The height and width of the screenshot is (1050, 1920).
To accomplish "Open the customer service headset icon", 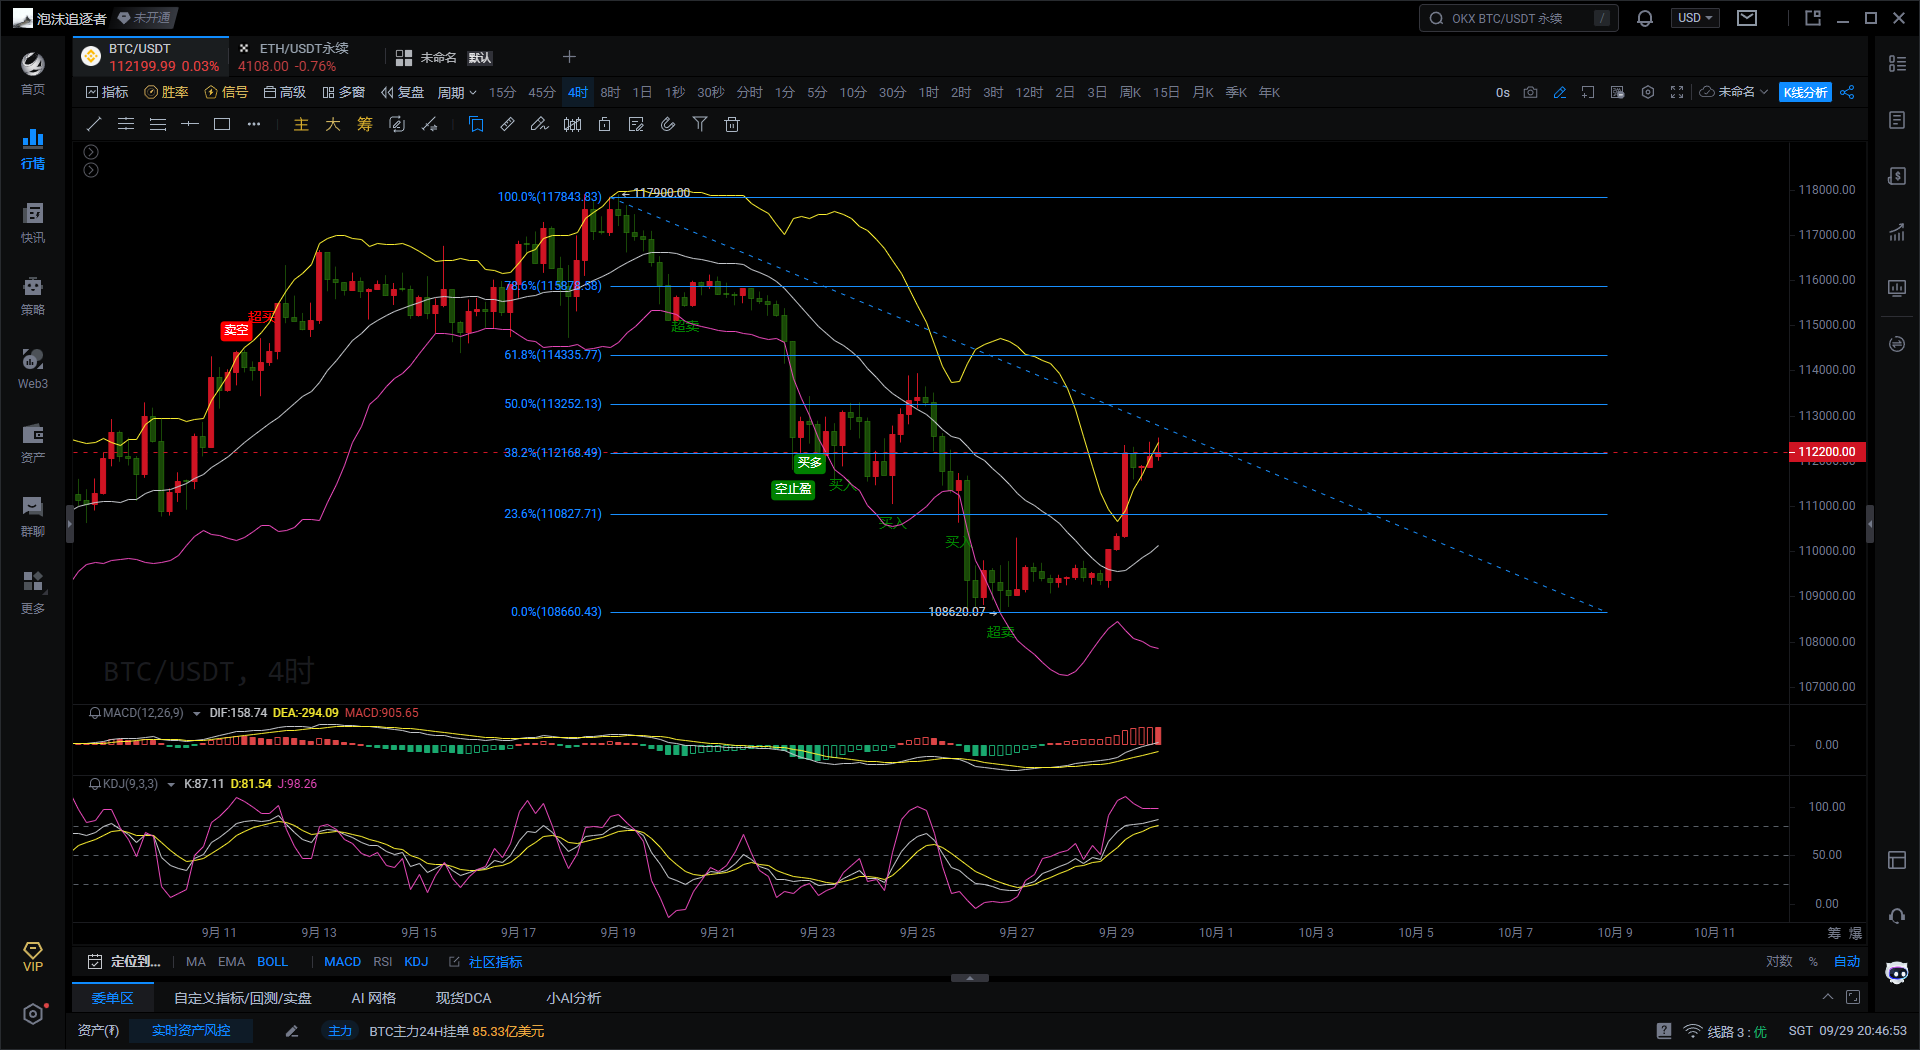I will coord(1897,916).
